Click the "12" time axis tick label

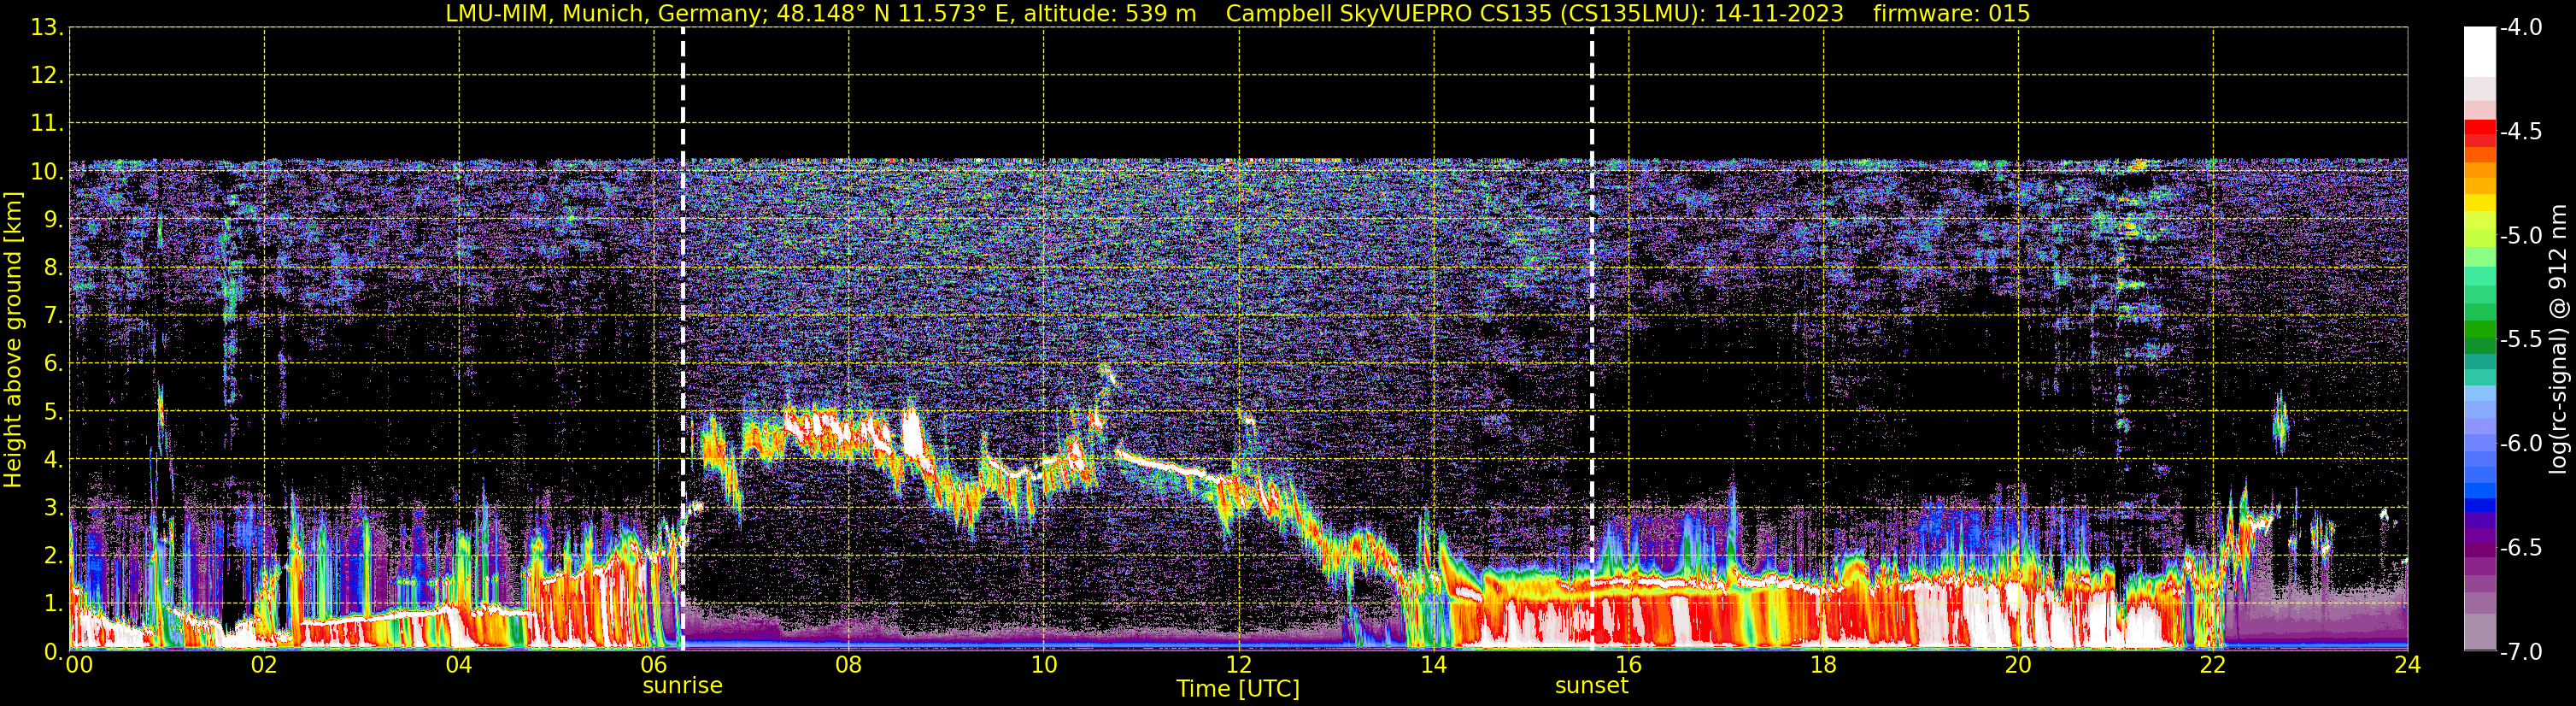coord(1239,665)
